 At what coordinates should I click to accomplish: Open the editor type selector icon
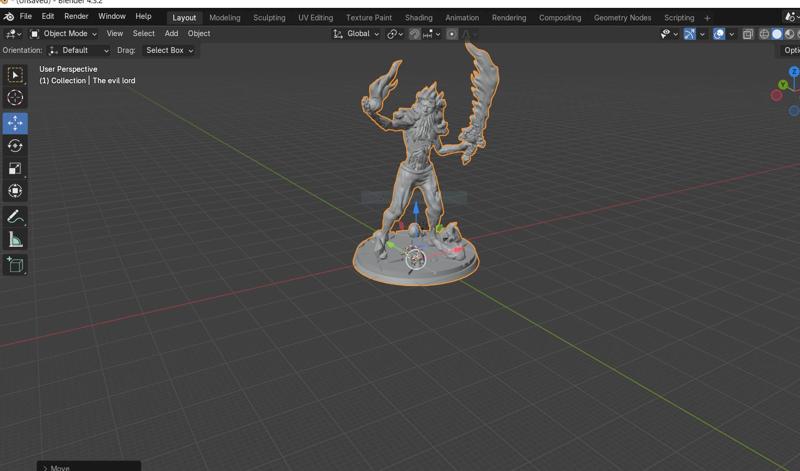pyautogui.click(x=13, y=34)
